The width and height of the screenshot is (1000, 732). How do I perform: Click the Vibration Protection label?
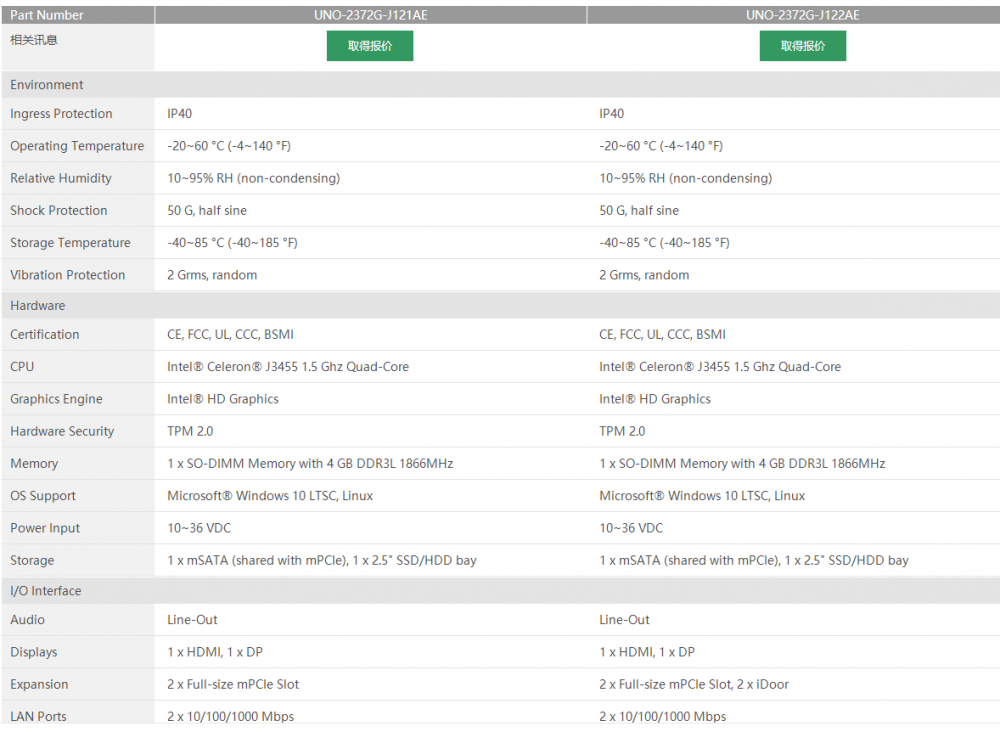(68, 275)
